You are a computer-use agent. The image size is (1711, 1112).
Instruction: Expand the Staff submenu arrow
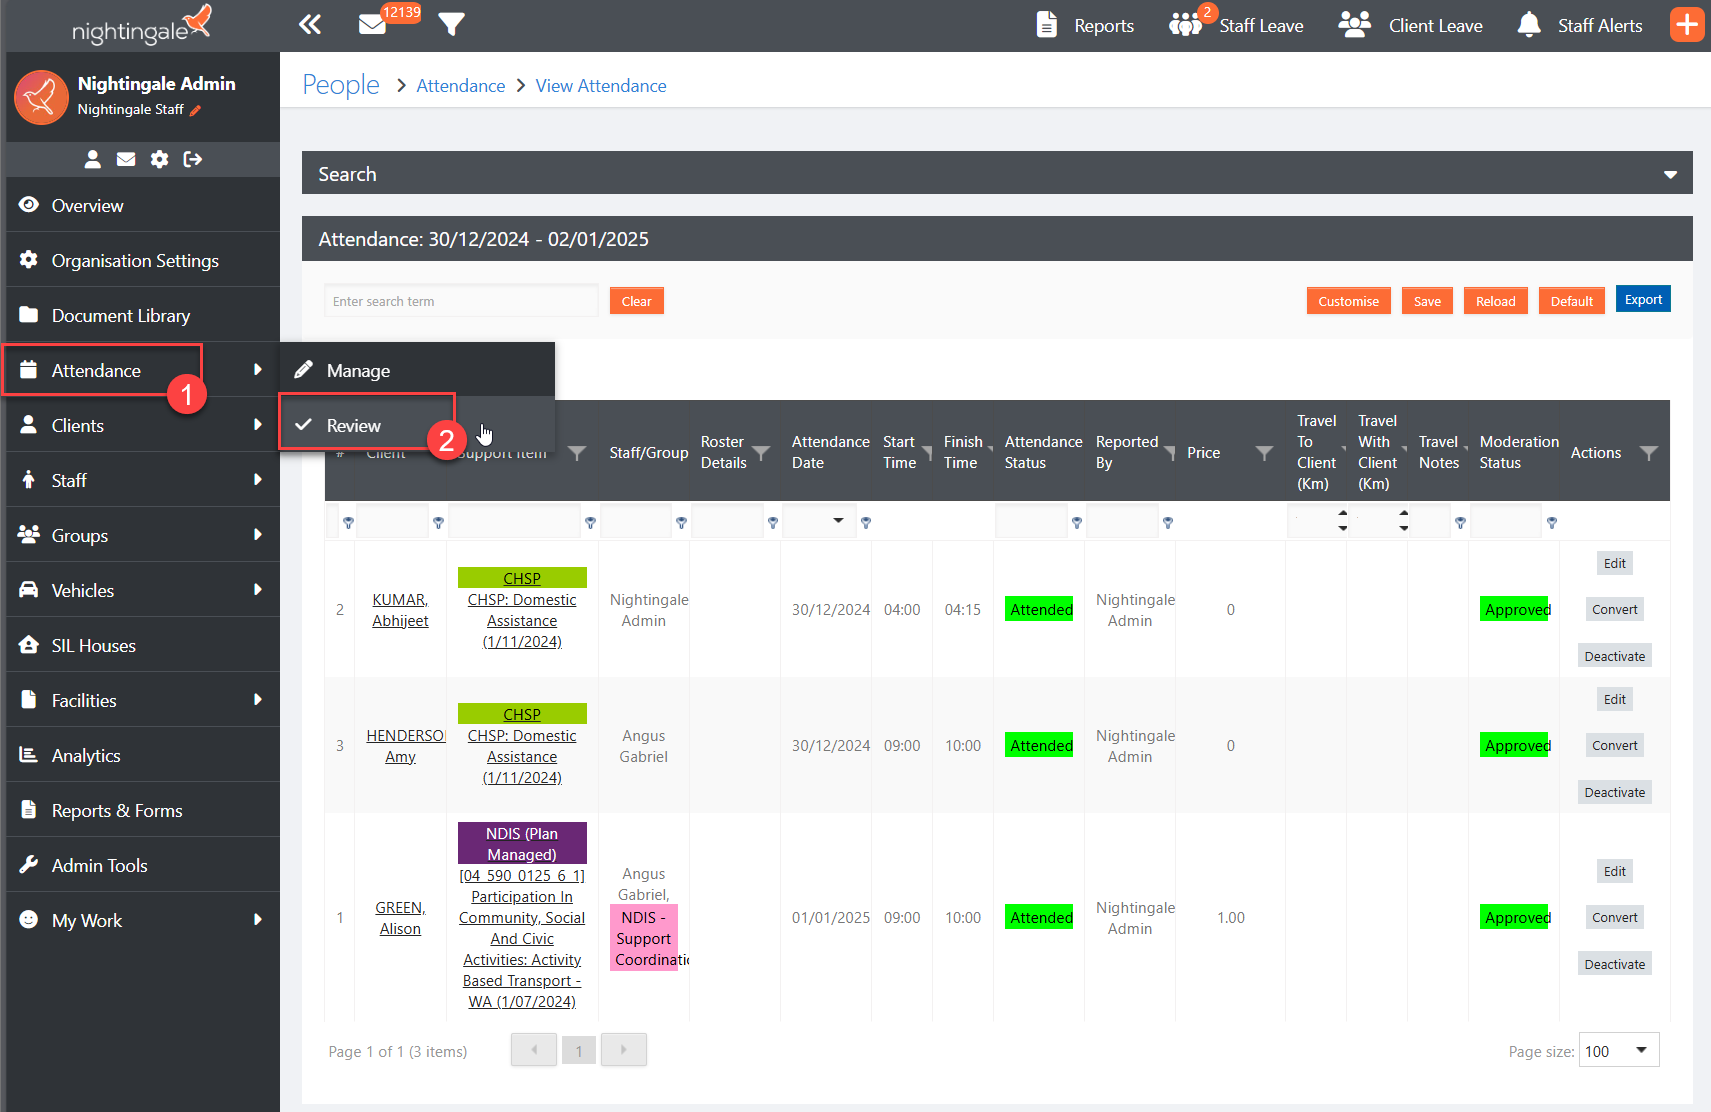coord(258,480)
